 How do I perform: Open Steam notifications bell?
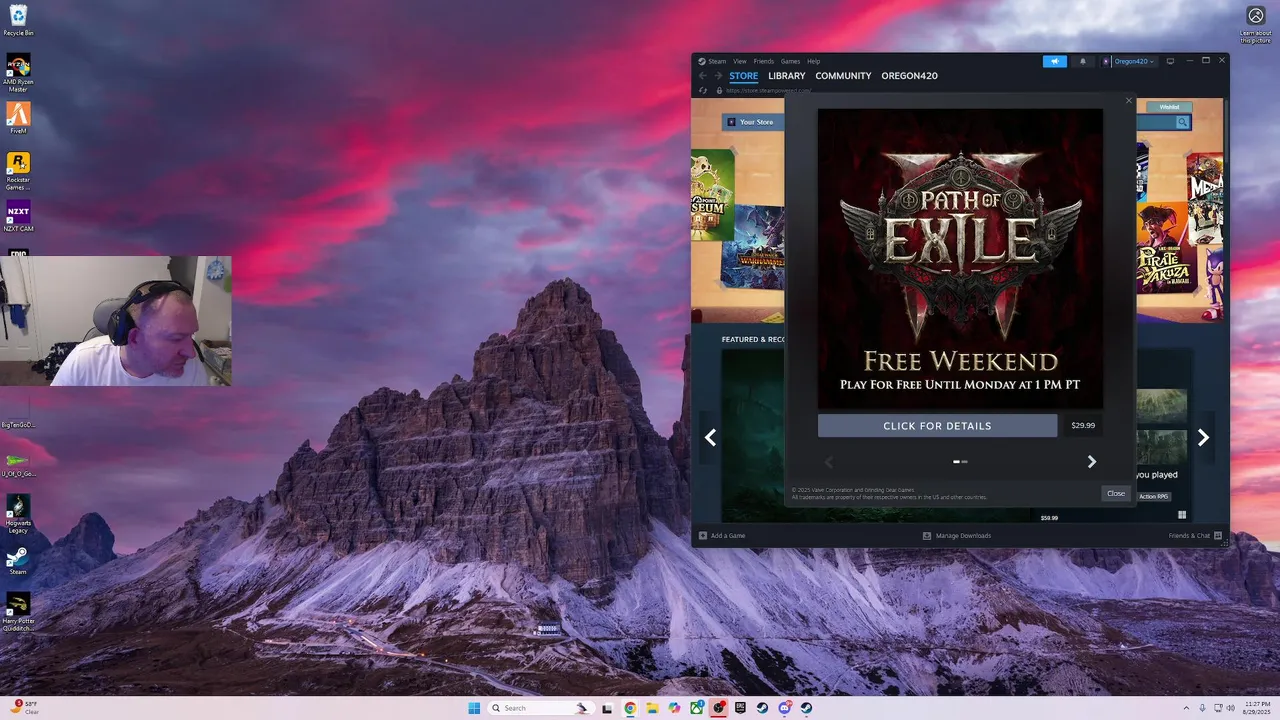pos(1082,61)
